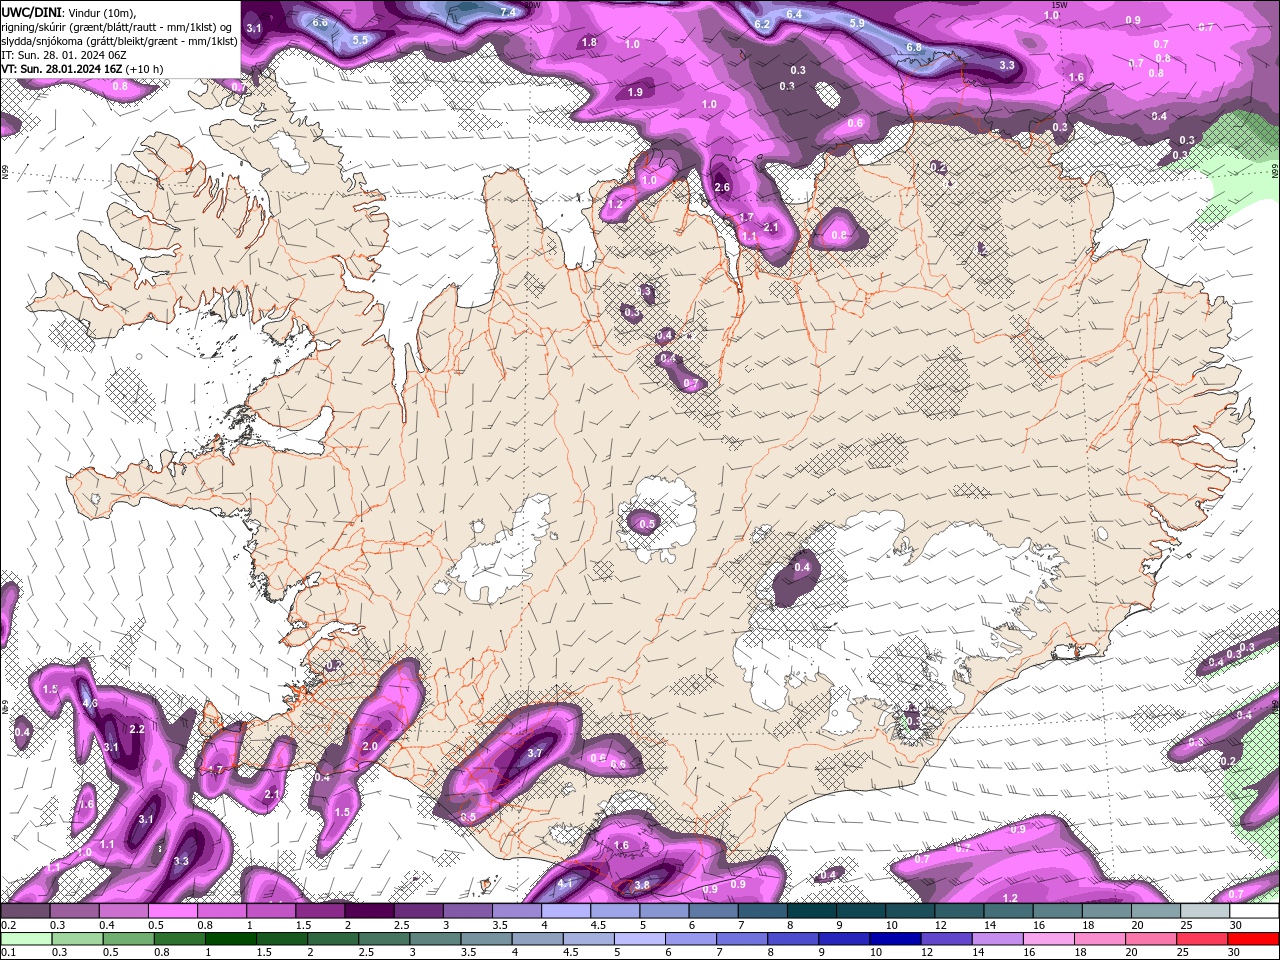Click the "7.4" snowfall value at the top
The image size is (1280, 960).
point(508,12)
